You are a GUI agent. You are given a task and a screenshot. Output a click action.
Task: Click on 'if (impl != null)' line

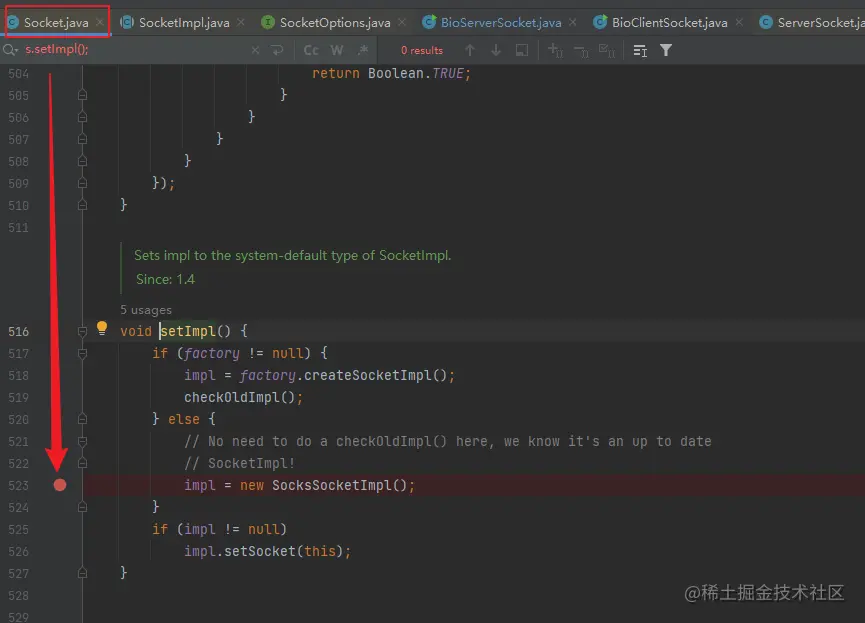point(220,529)
